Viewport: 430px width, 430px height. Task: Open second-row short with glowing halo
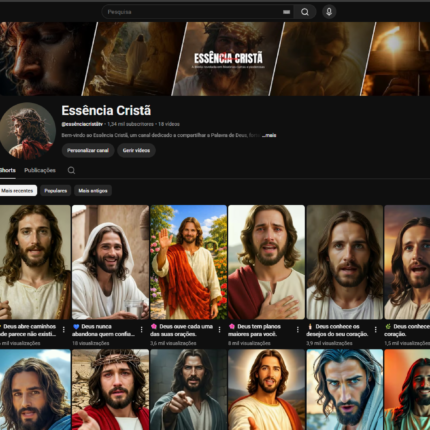point(266,390)
